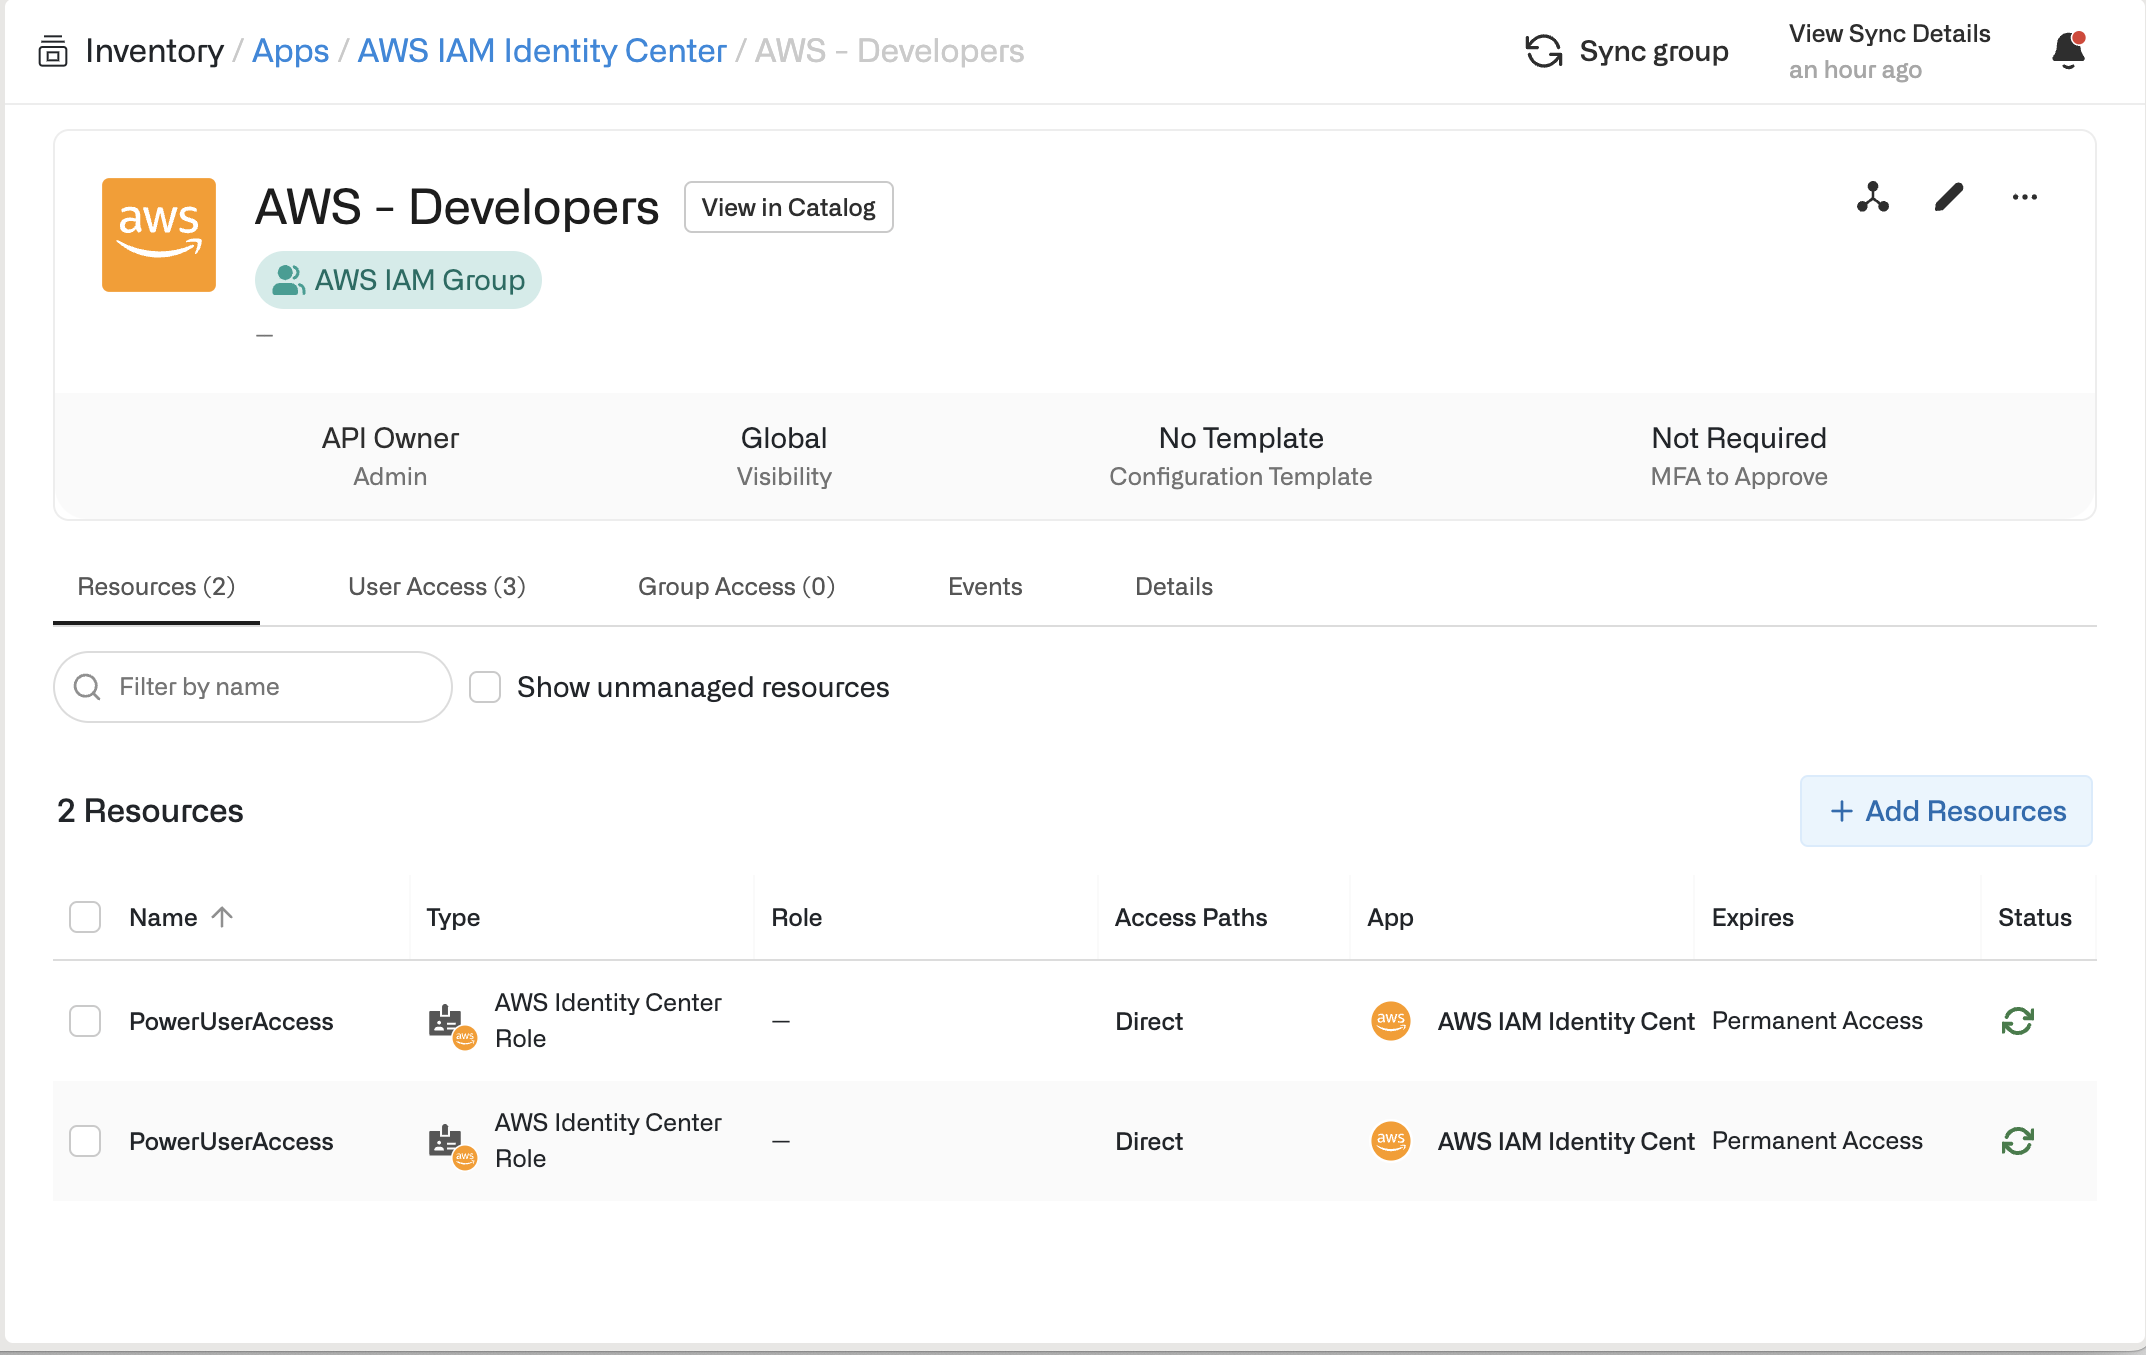
Task: Select the first PowerUserAccess row checkbox
Action: pyautogui.click(x=85, y=1021)
